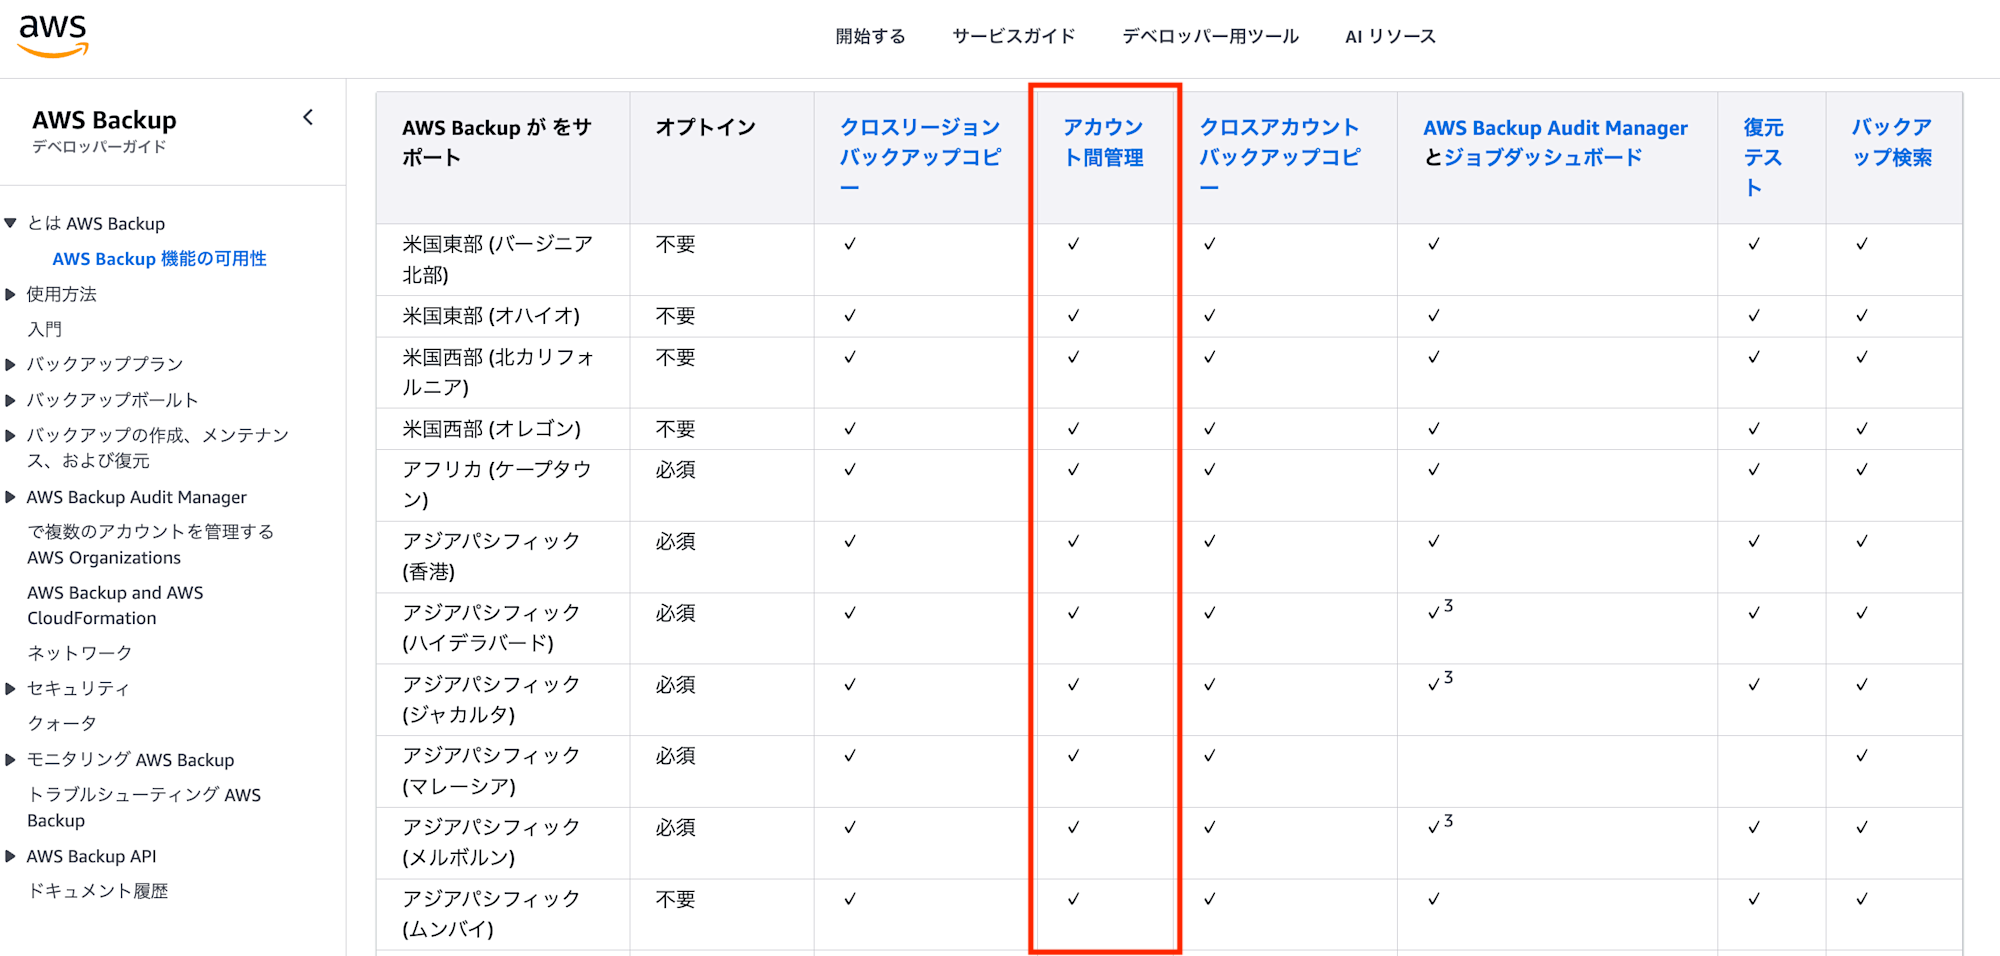The image size is (2000, 956).
Task: Click footnote 3 checkmark in メルボルン row
Action: [x=1440, y=826]
